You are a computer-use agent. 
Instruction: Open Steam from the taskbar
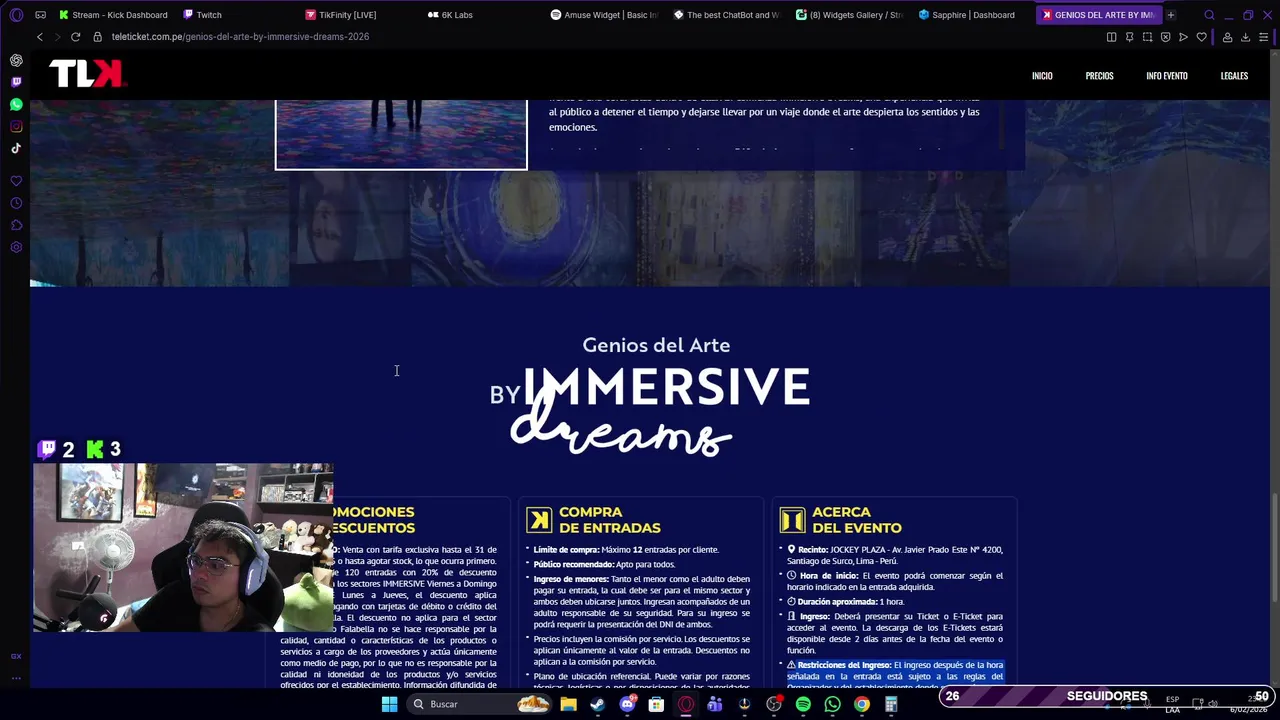597,704
